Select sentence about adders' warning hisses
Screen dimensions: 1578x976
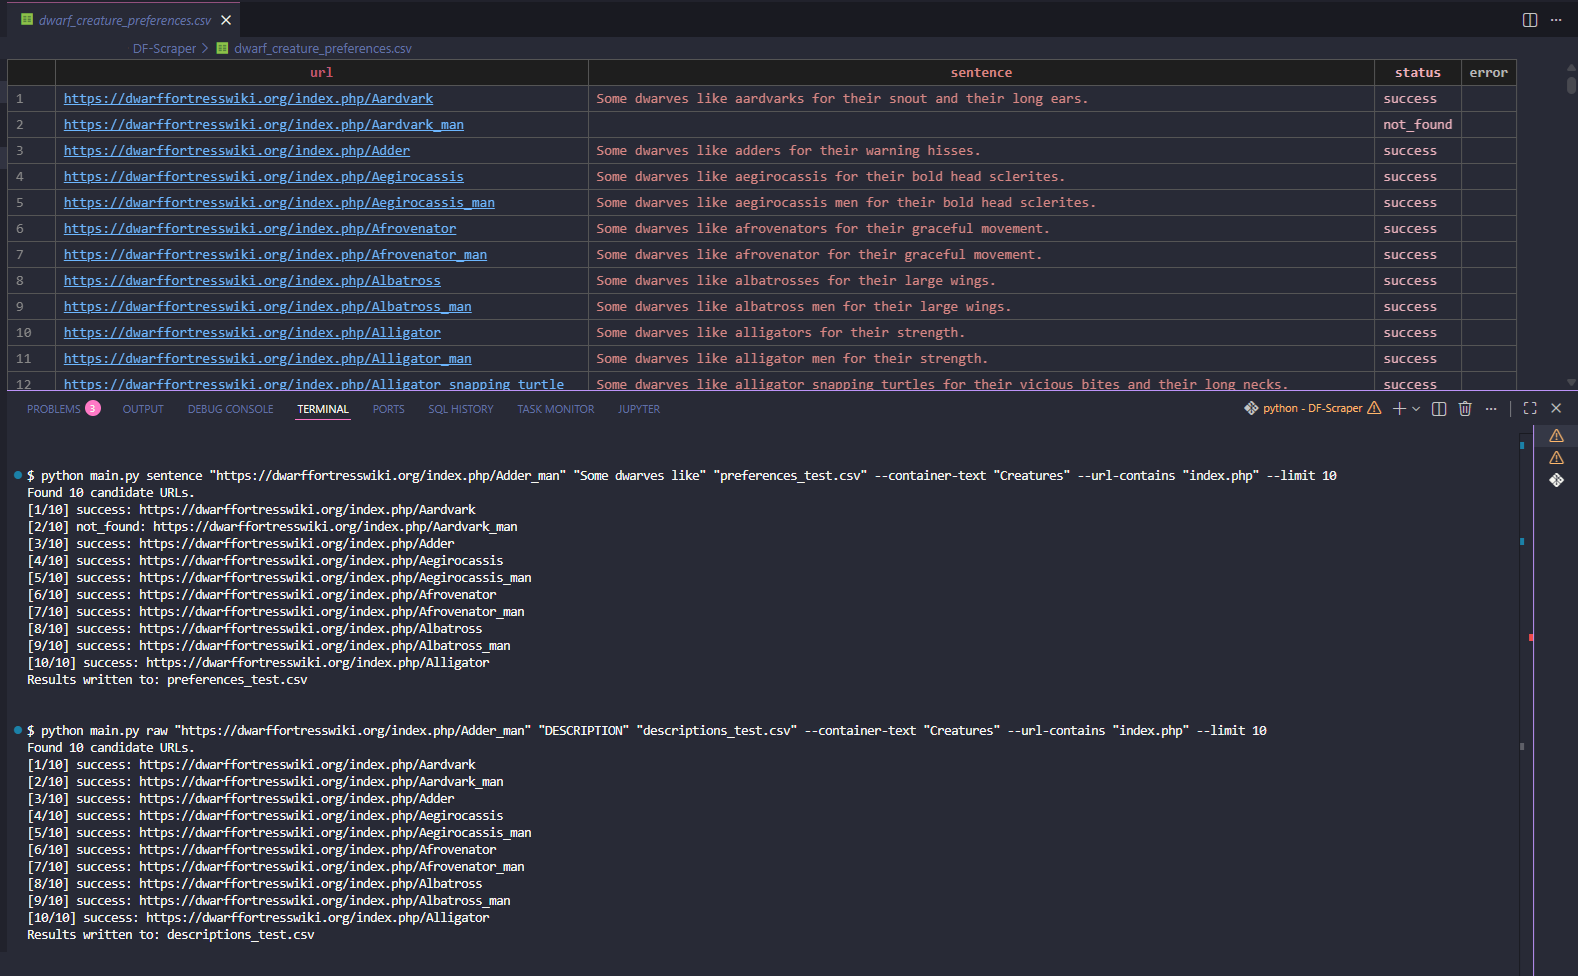point(788,150)
